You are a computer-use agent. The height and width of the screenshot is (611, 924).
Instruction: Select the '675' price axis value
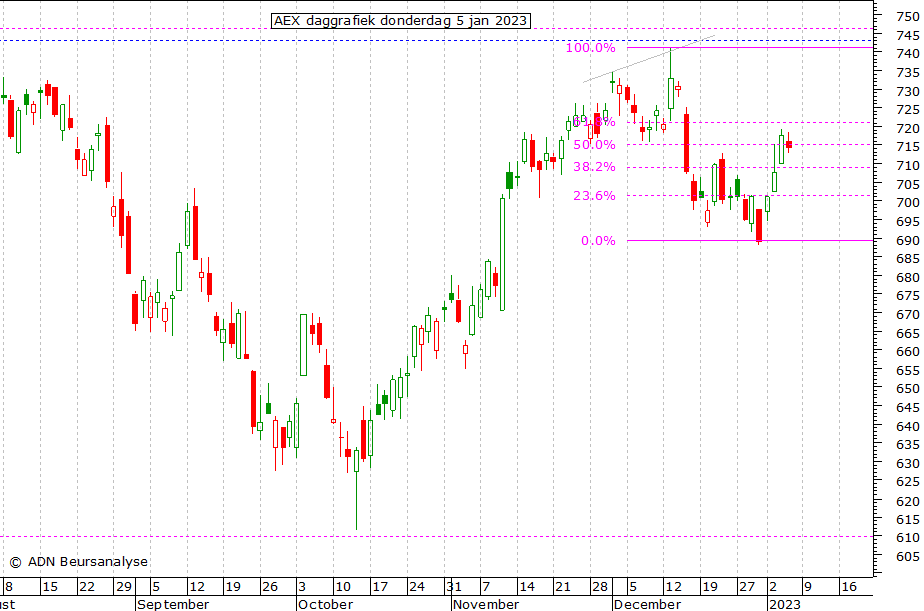[x=908, y=296]
